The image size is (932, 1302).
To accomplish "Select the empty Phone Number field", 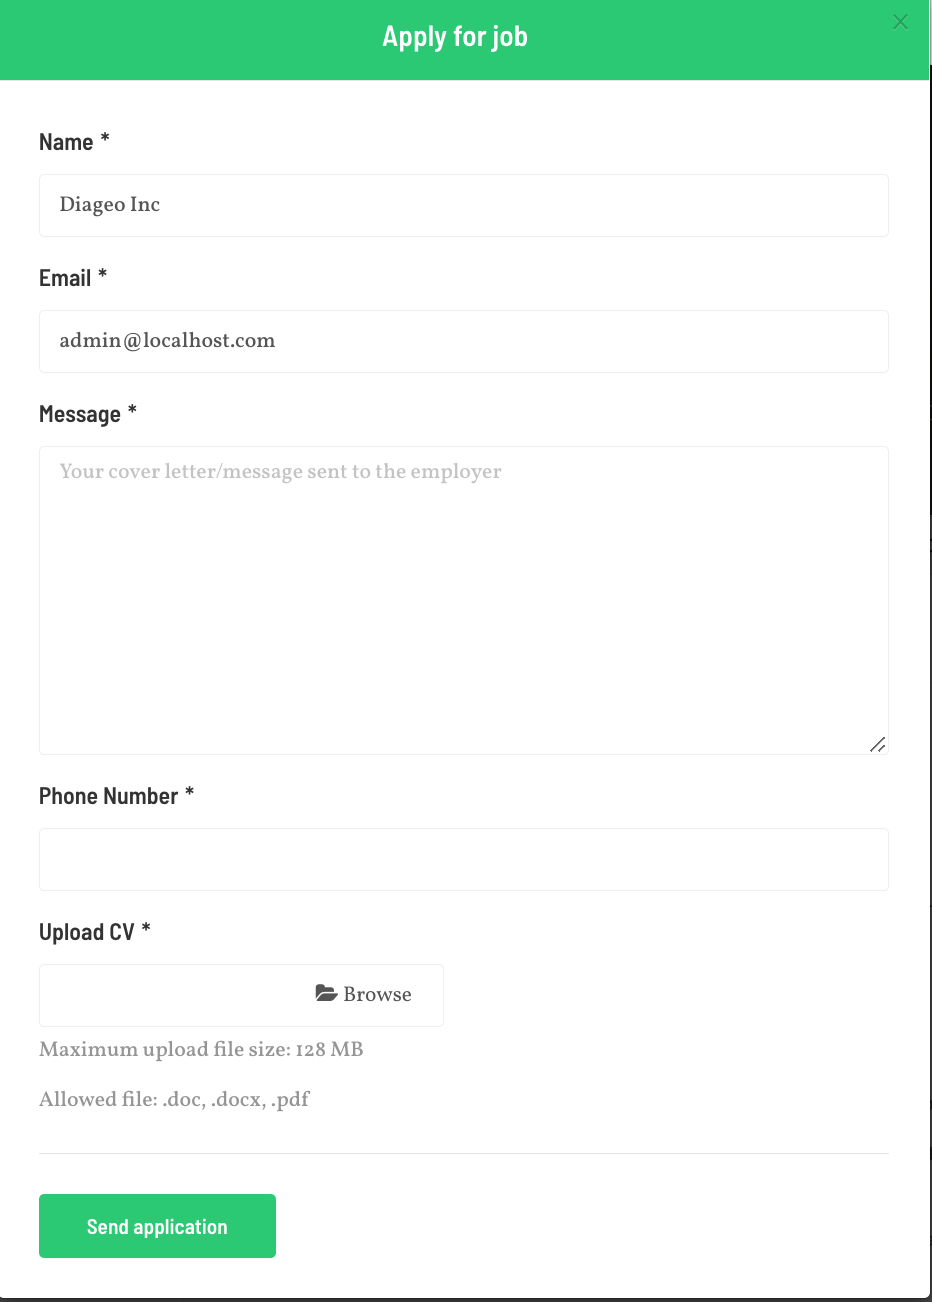I will 464,859.
